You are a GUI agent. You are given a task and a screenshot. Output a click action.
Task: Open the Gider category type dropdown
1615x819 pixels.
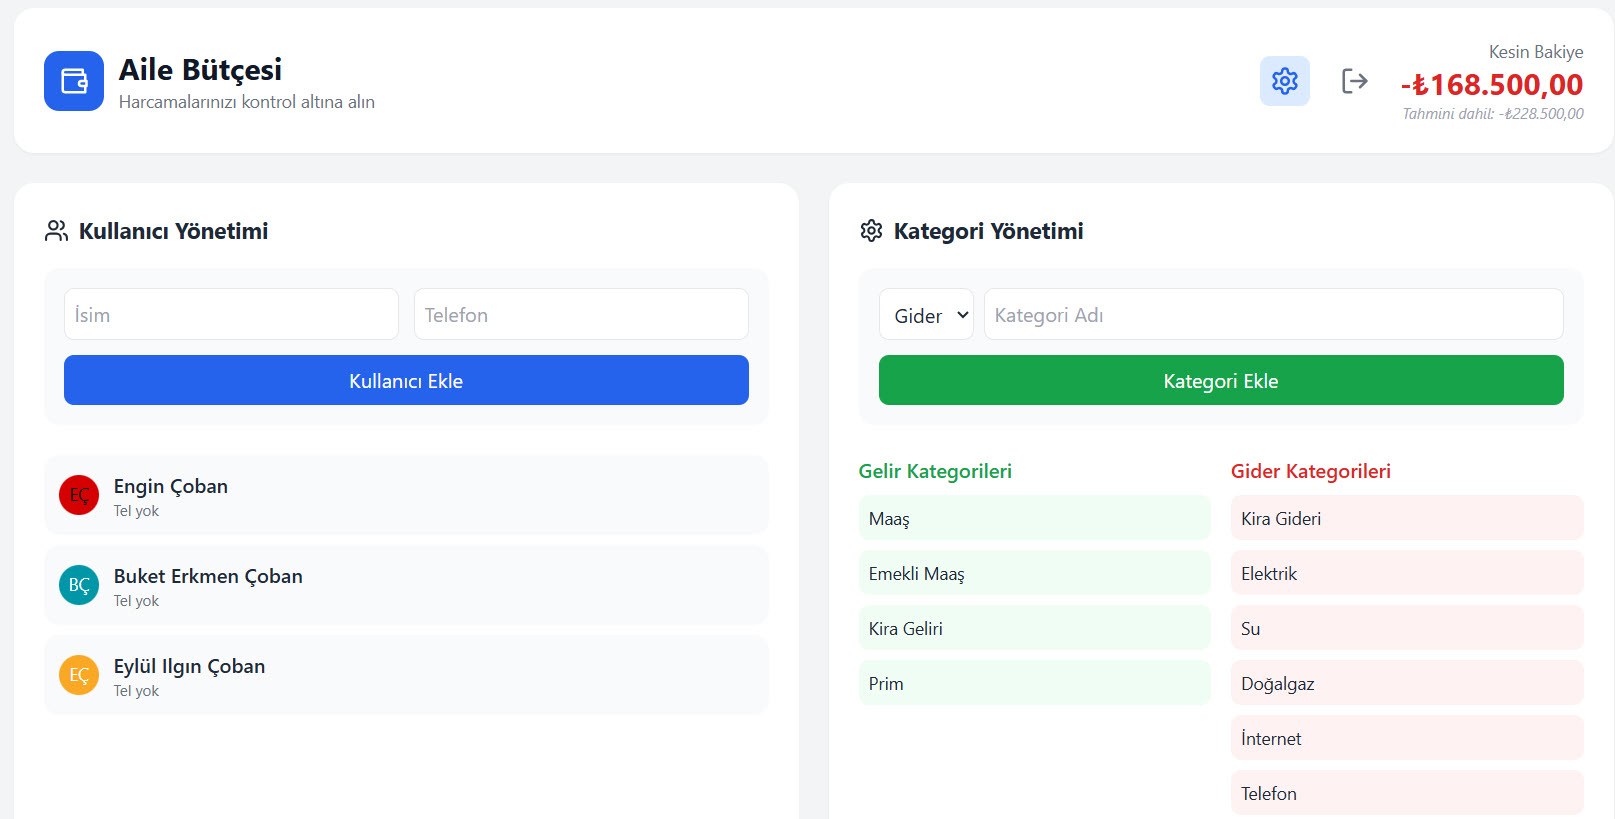point(926,315)
